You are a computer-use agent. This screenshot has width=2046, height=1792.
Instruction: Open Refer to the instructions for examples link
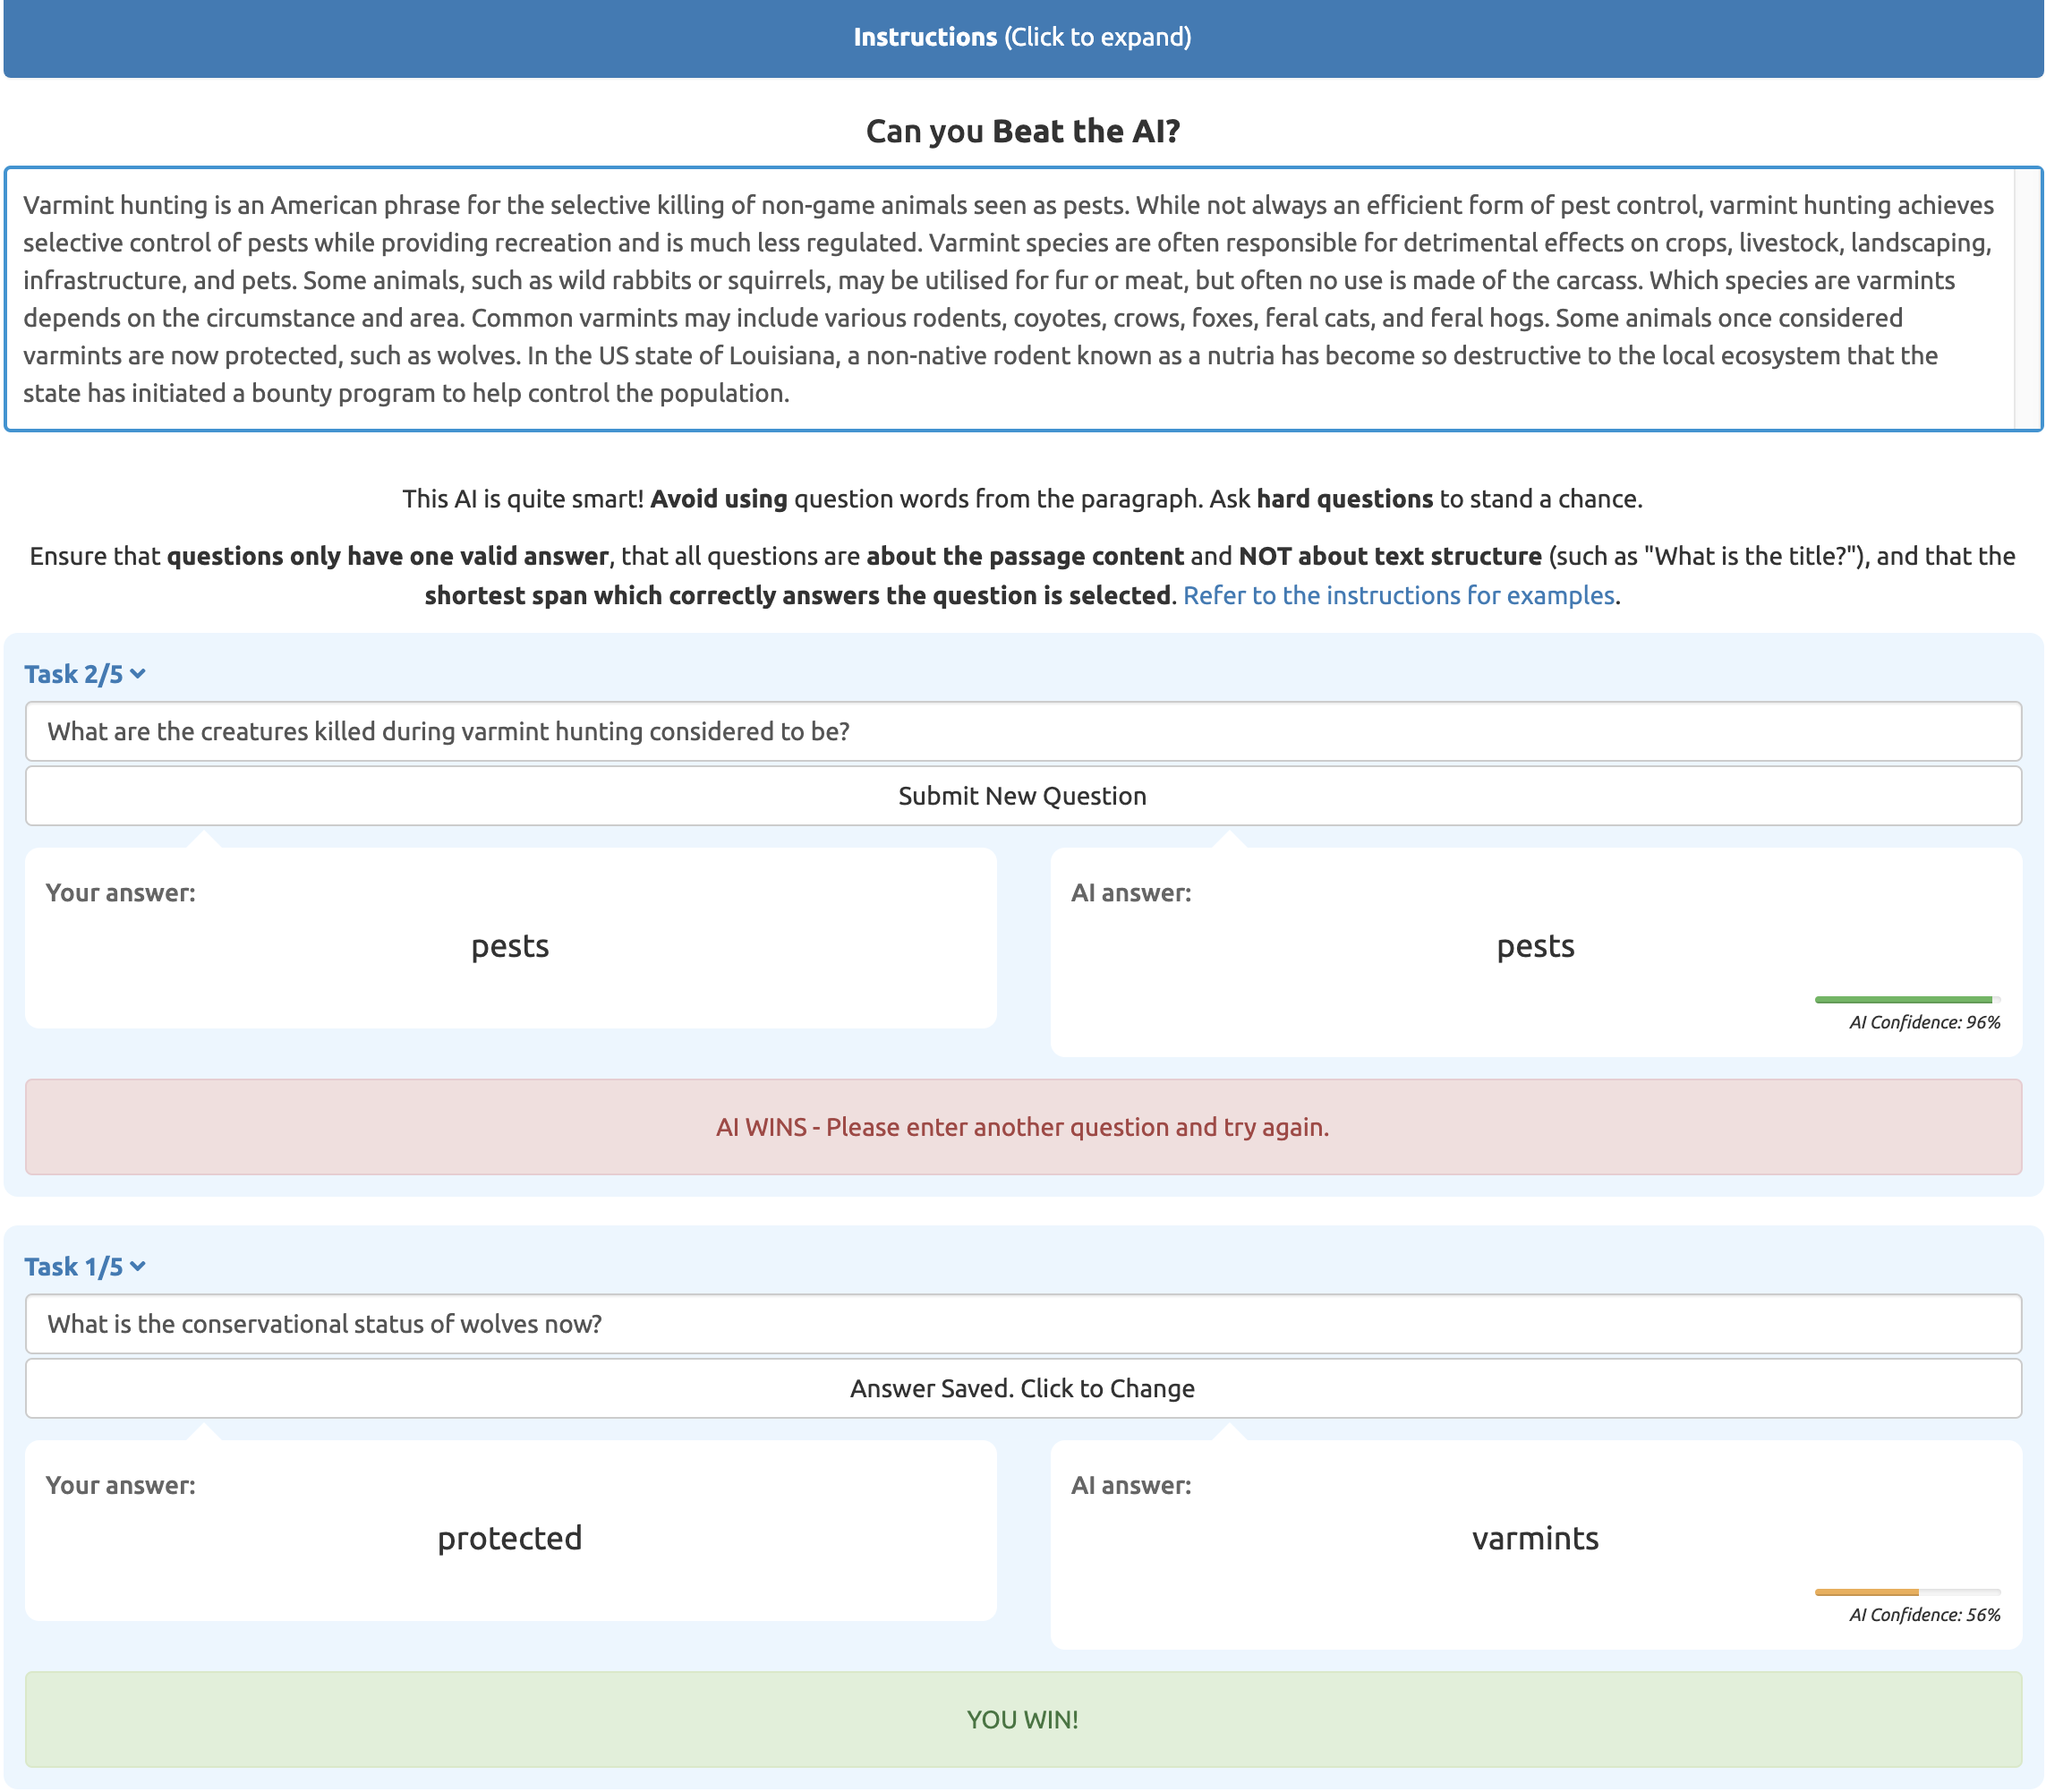(x=1398, y=595)
